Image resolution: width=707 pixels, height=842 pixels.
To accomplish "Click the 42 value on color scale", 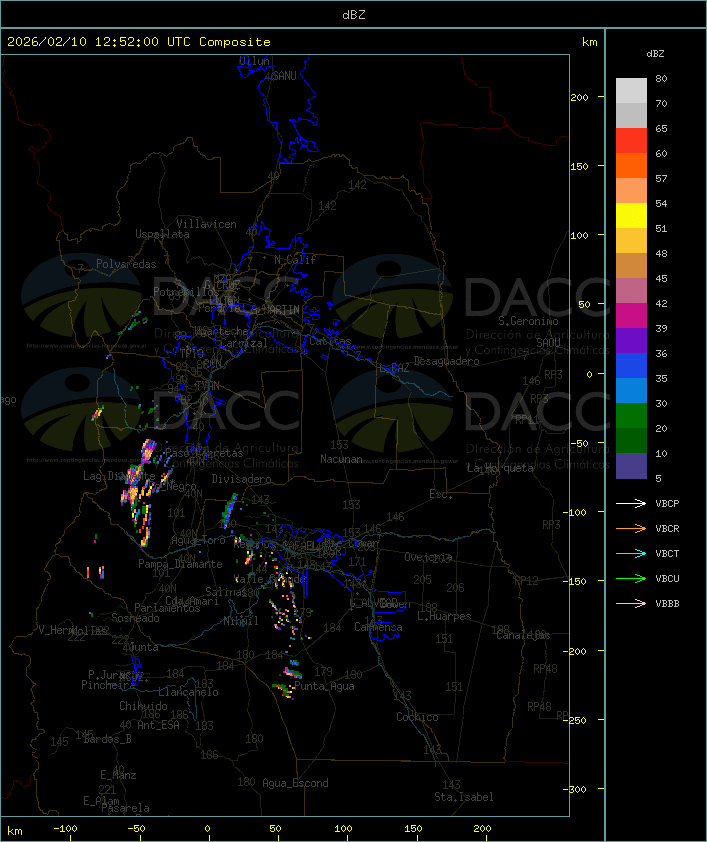I will (661, 303).
